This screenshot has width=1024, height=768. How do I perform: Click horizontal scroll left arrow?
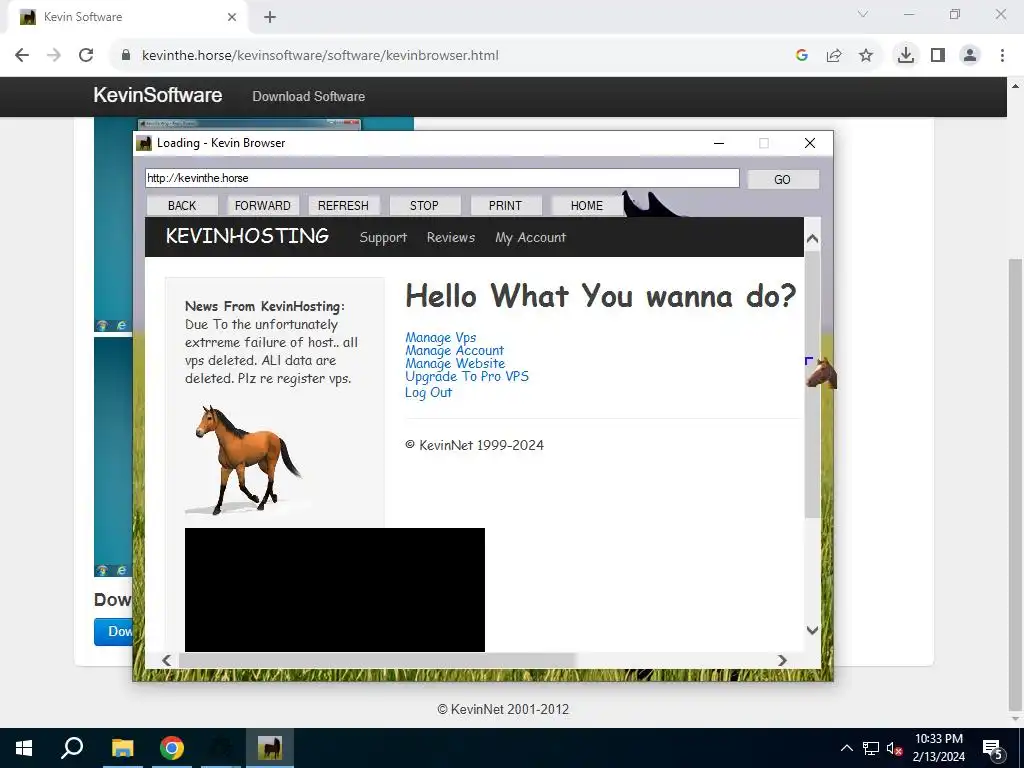[x=167, y=660]
